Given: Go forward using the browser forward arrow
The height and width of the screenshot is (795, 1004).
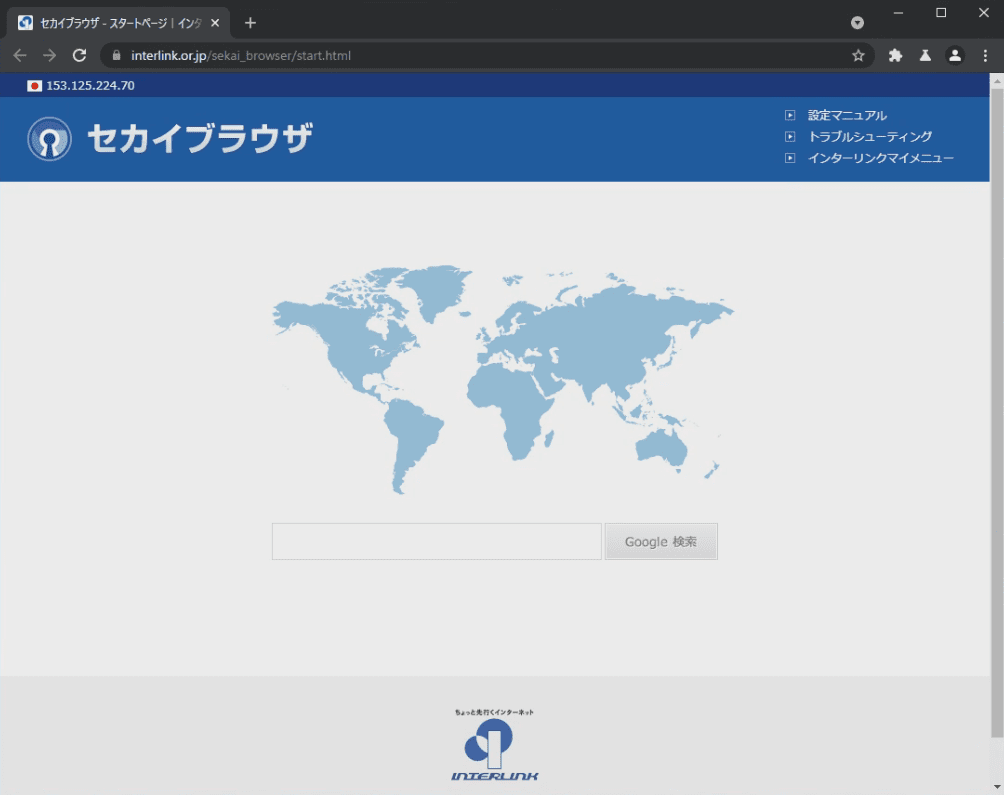Looking at the screenshot, I should point(49,56).
